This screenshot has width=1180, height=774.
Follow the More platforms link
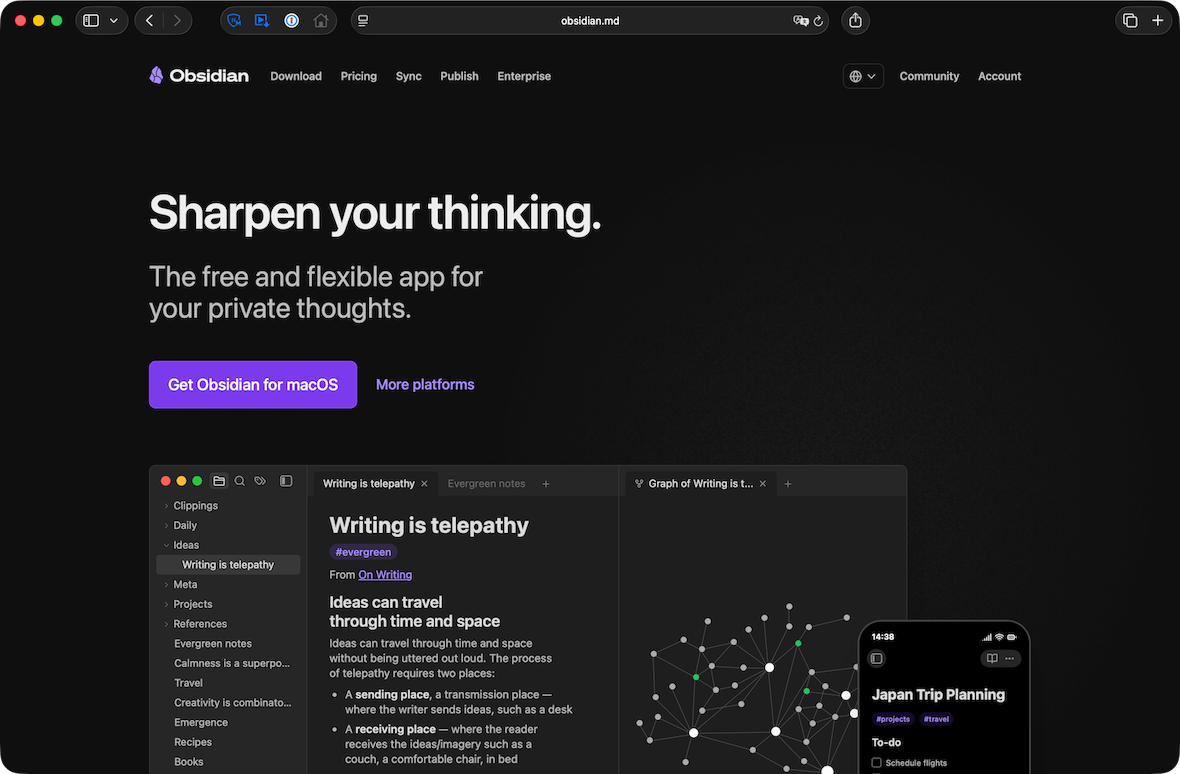425,385
